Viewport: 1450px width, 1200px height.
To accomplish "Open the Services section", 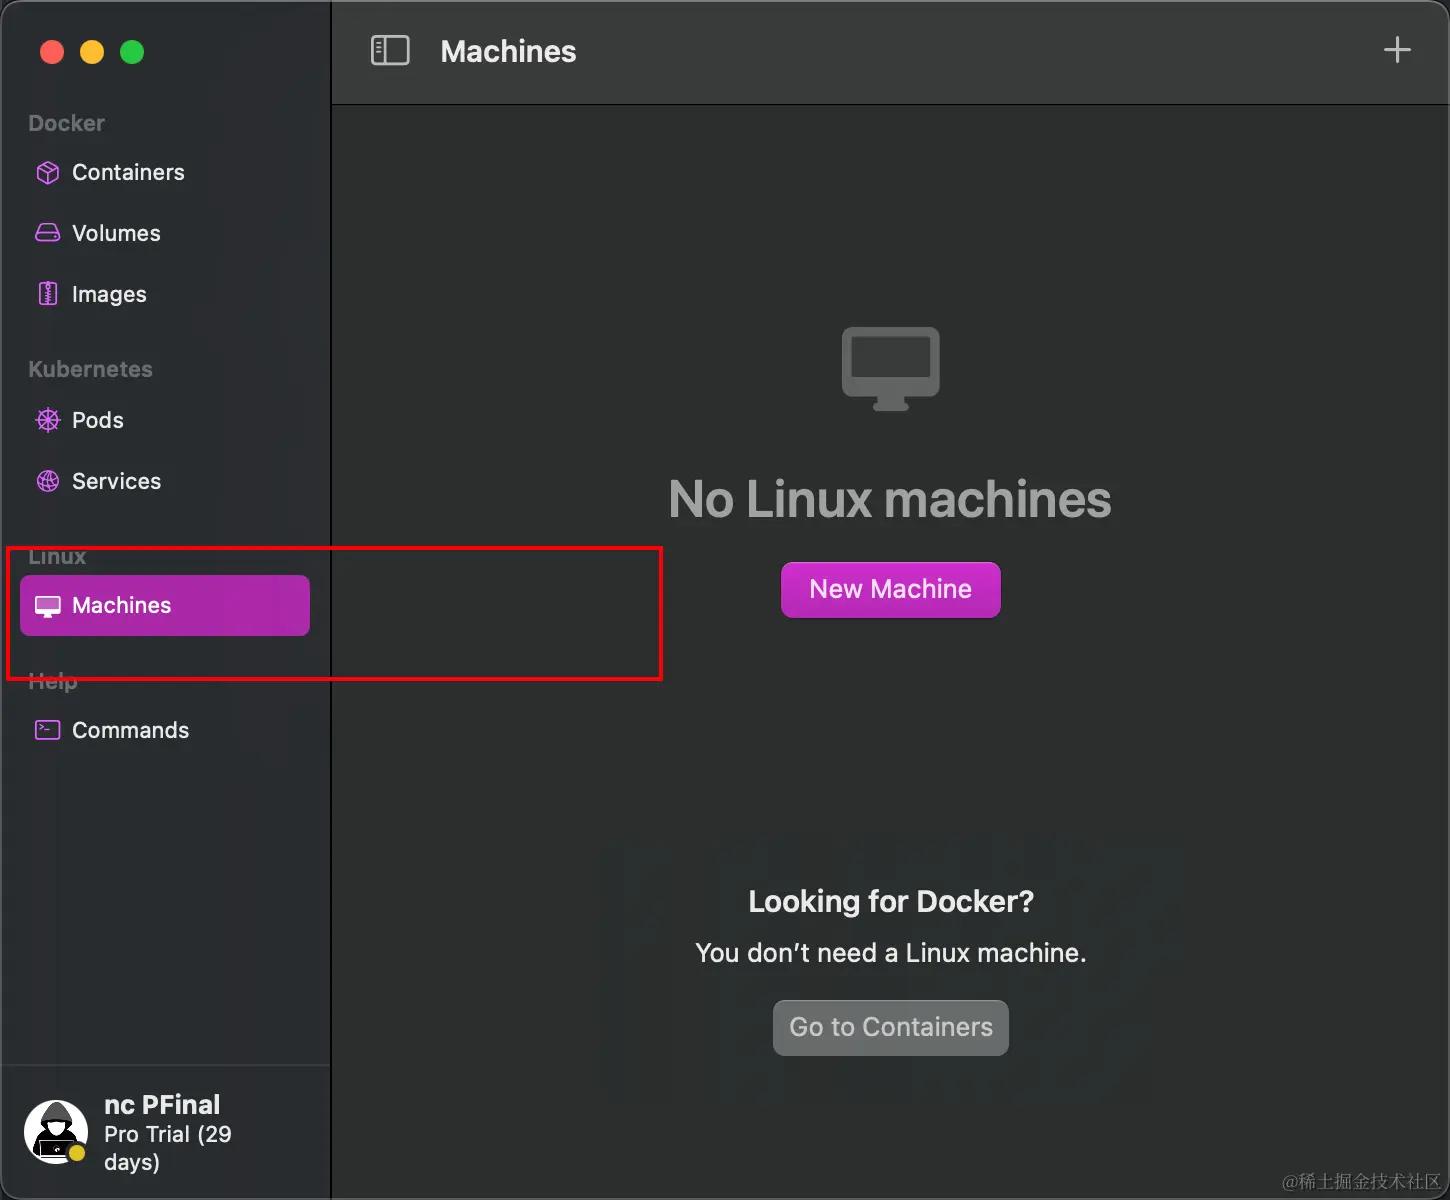I will pos(165,481).
